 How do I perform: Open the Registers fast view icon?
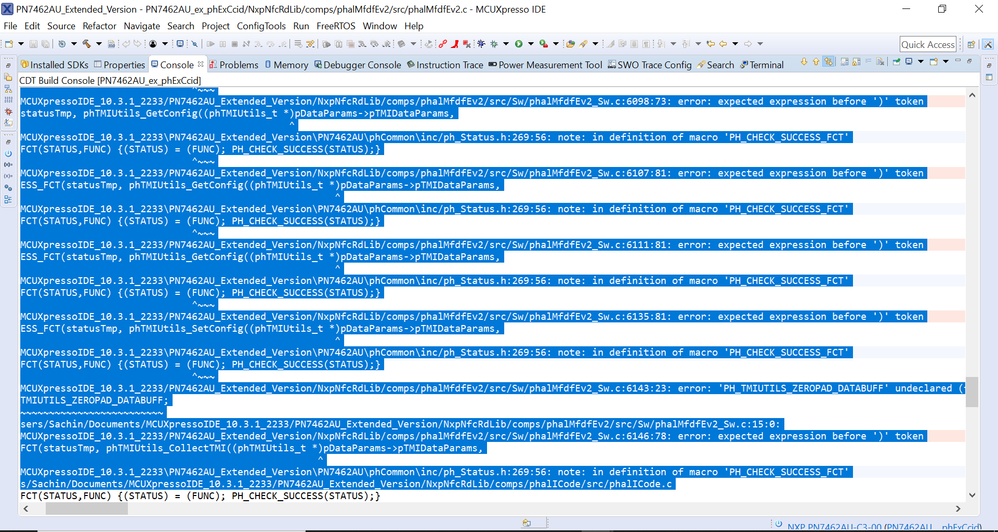8,100
